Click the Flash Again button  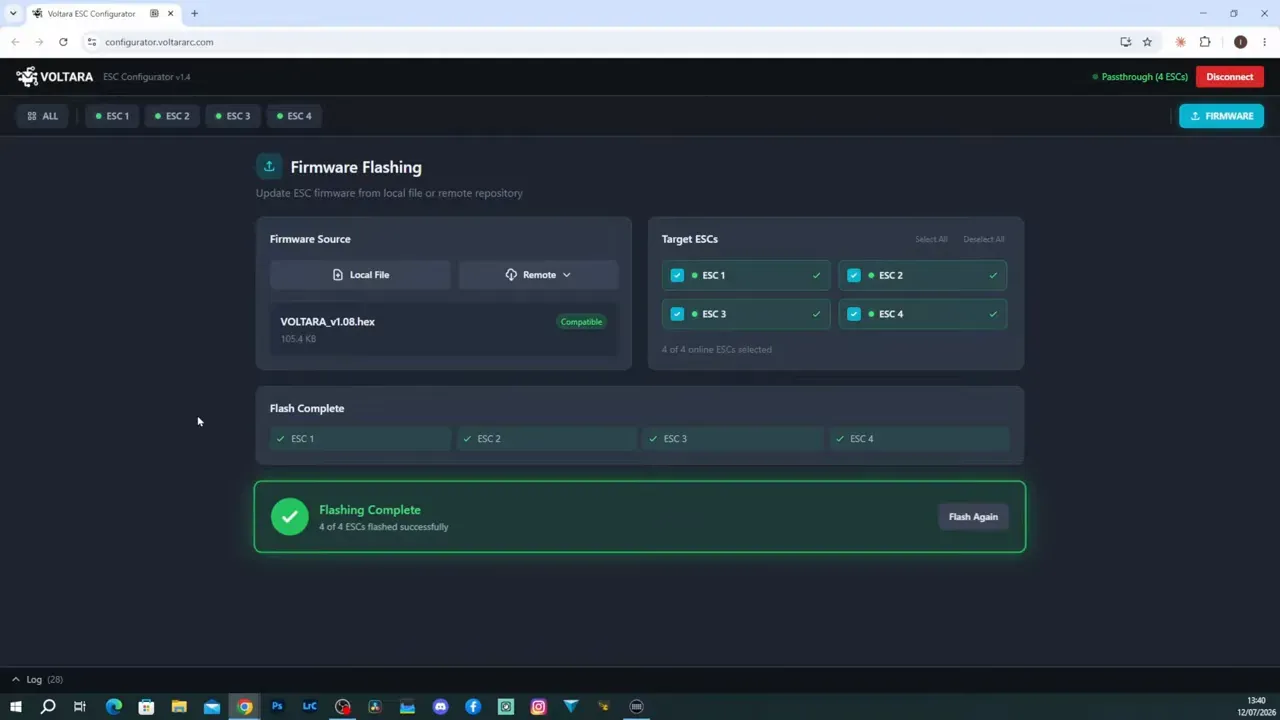[x=973, y=517]
